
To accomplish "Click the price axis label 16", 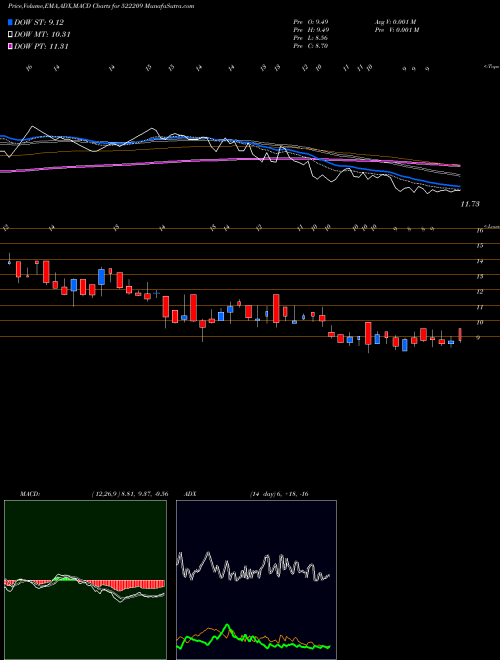I will [x=479, y=231].
